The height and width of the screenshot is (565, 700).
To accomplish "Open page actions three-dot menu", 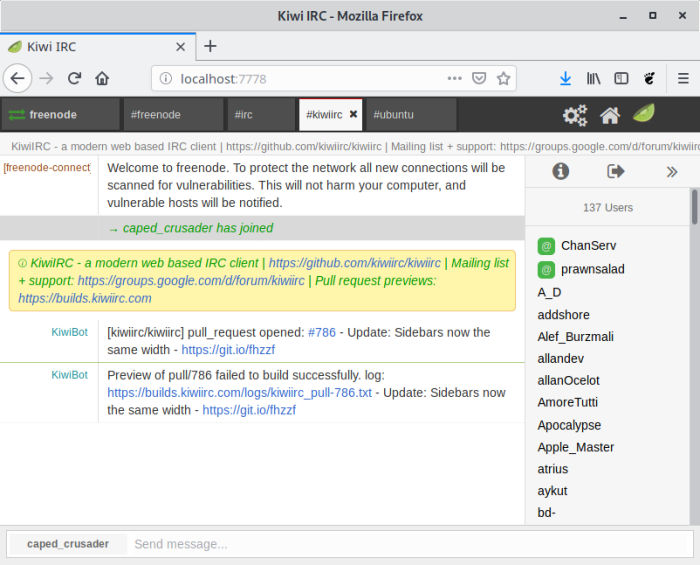I will (x=454, y=79).
